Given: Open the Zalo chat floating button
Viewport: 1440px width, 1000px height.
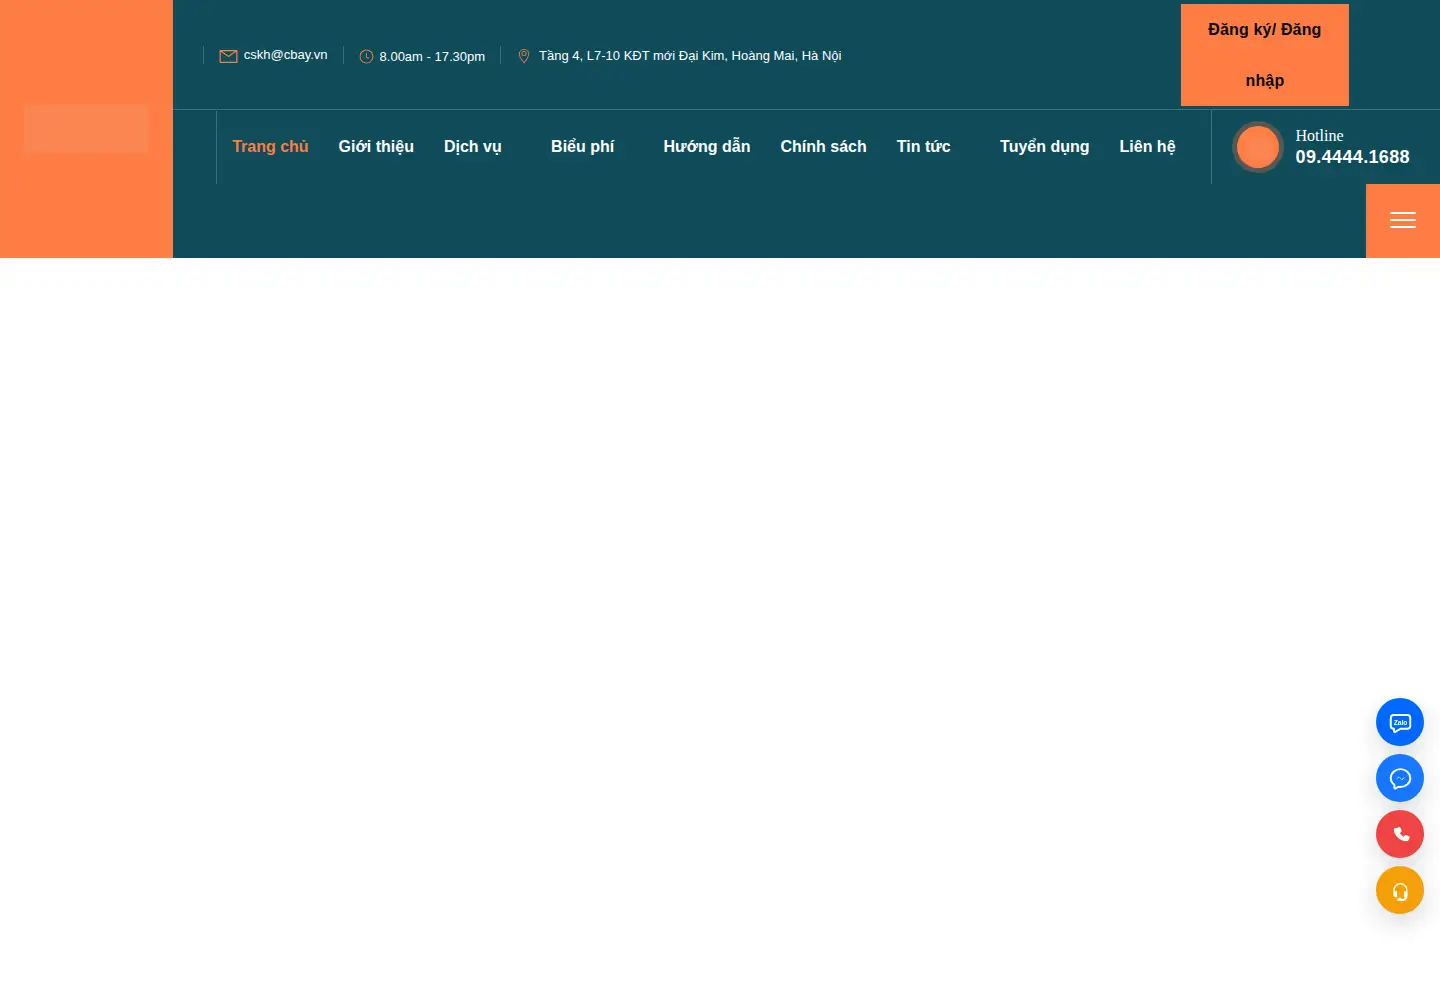Looking at the screenshot, I should click(x=1400, y=722).
